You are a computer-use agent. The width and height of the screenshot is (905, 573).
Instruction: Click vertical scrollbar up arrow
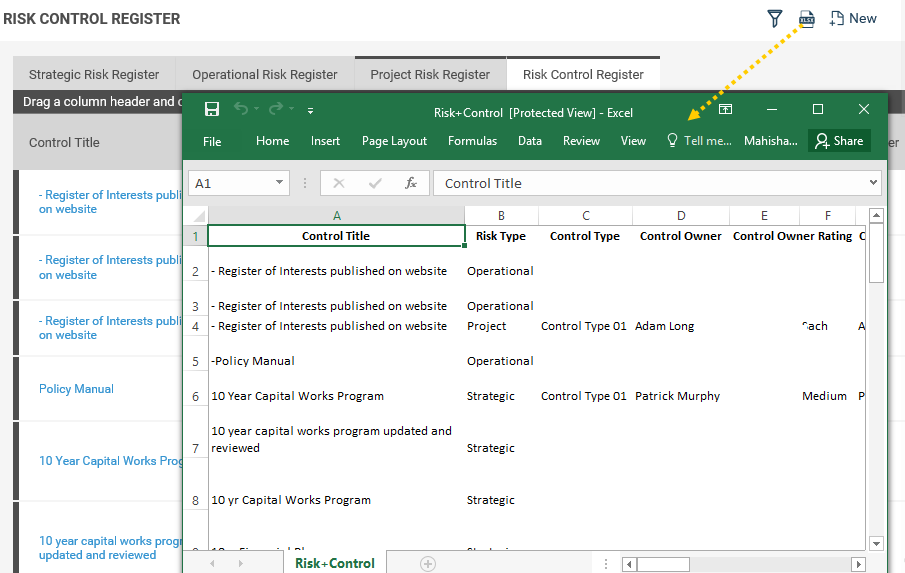(x=876, y=216)
